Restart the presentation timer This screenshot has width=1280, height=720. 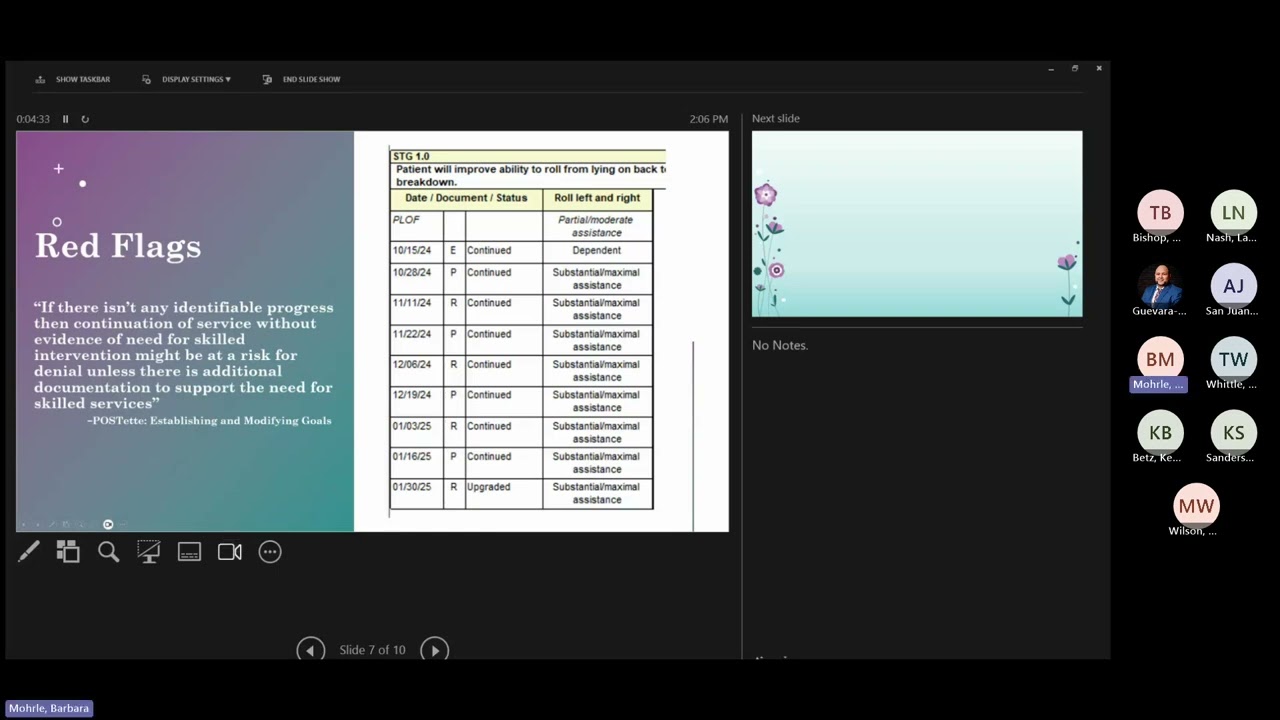coord(85,119)
